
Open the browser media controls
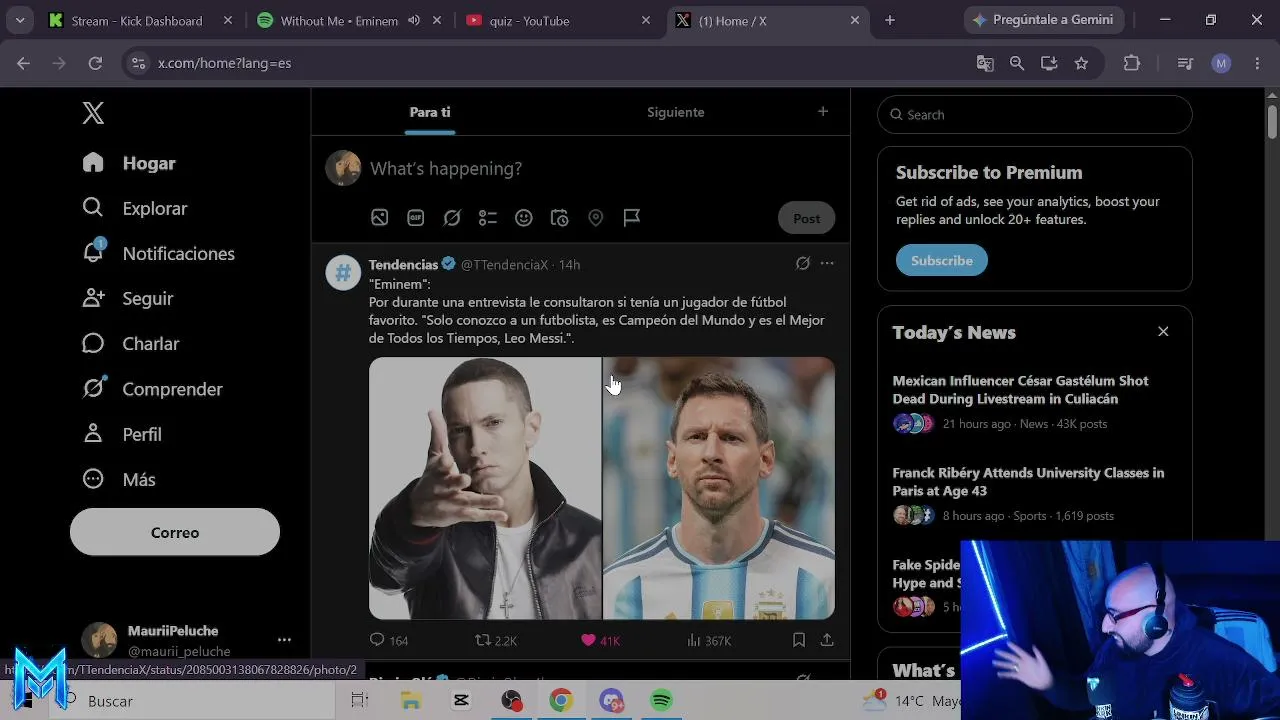pyautogui.click(x=1186, y=63)
